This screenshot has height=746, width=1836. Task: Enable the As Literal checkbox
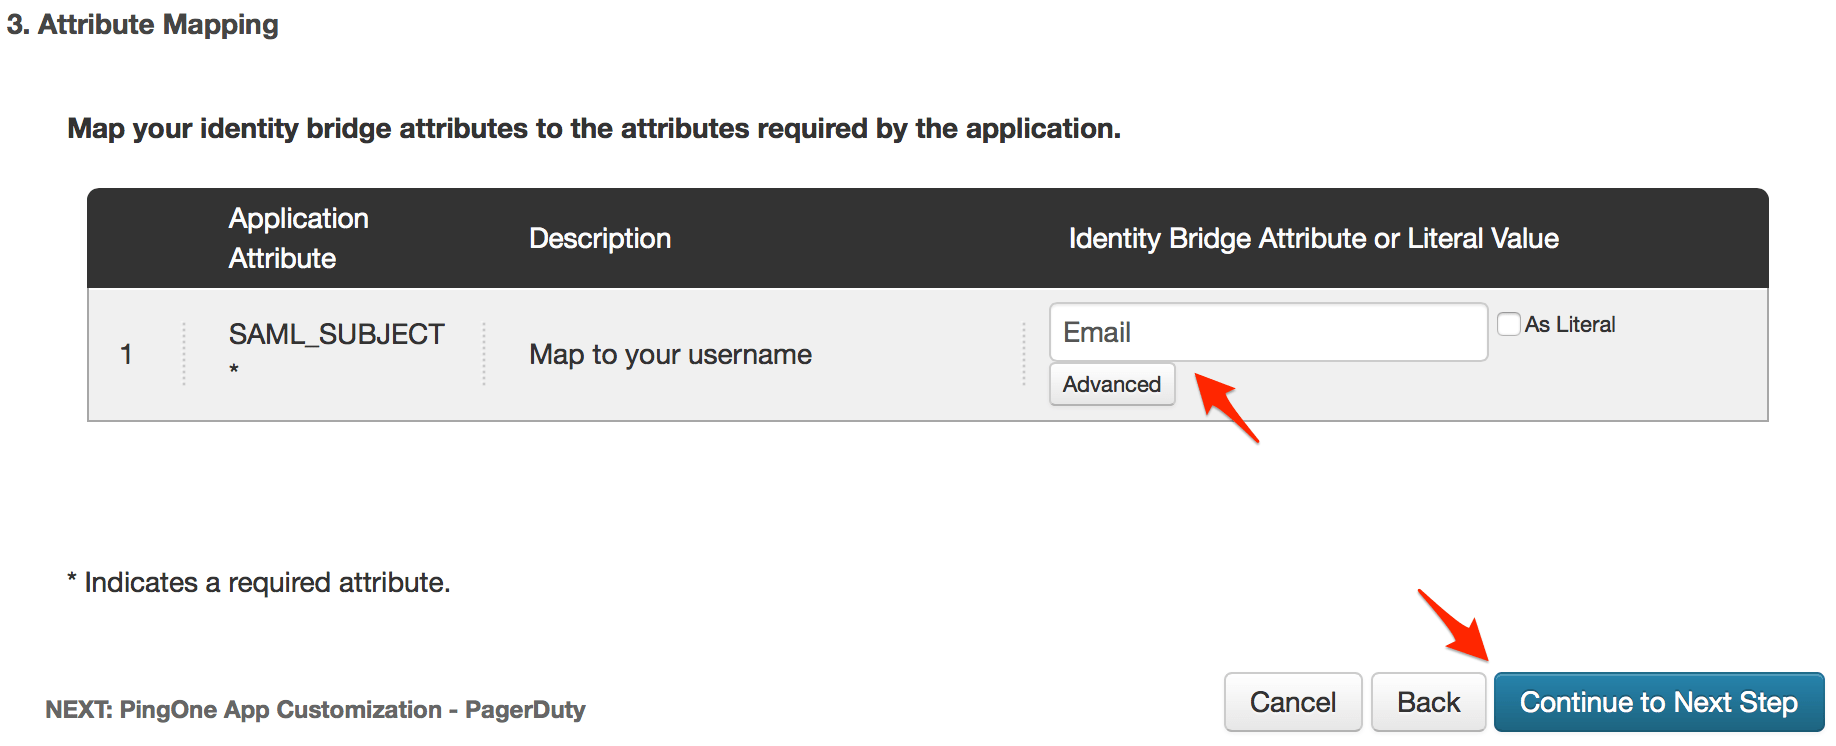1508,324
